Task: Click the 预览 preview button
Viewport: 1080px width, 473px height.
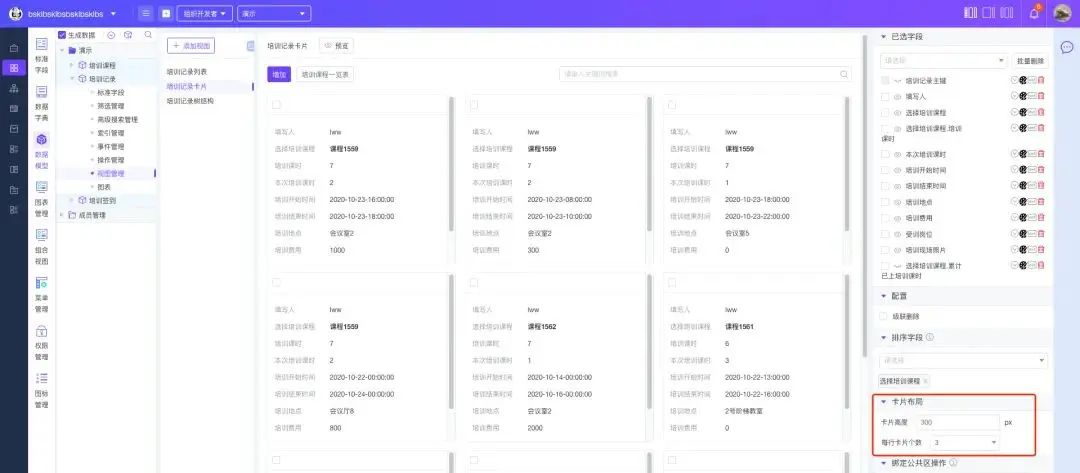Action: coord(336,46)
